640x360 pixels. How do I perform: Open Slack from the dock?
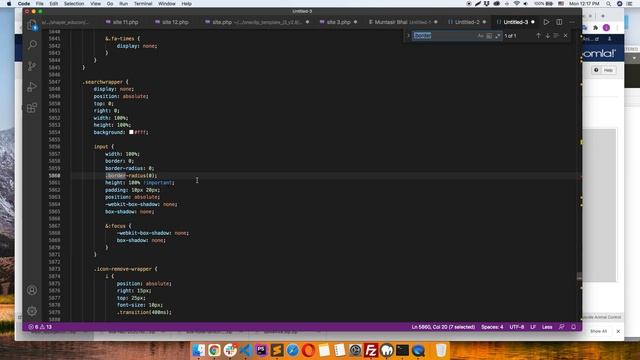pos(230,350)
